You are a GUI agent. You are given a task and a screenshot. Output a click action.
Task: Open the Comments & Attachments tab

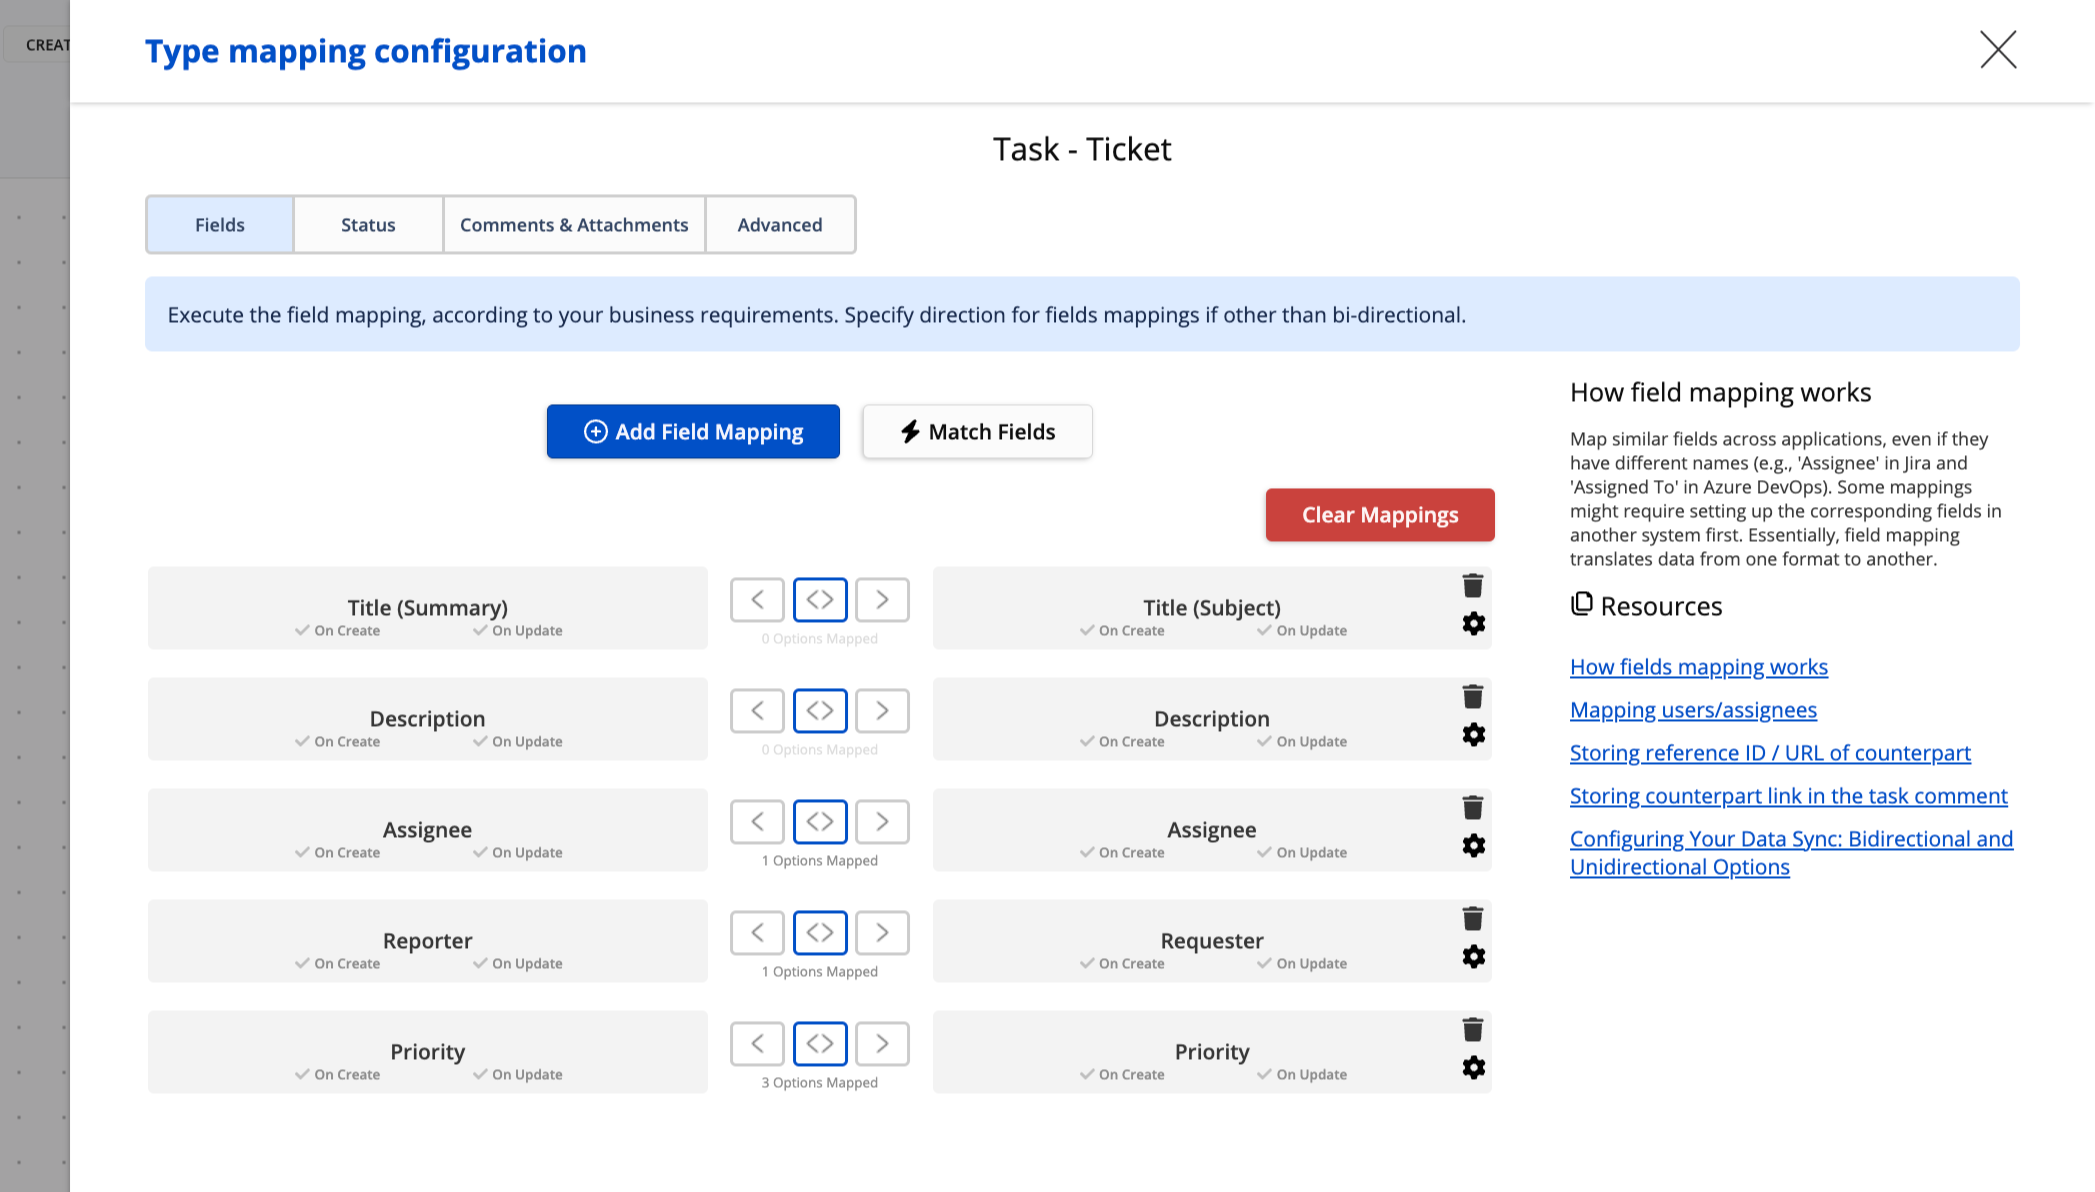(574, 225)
